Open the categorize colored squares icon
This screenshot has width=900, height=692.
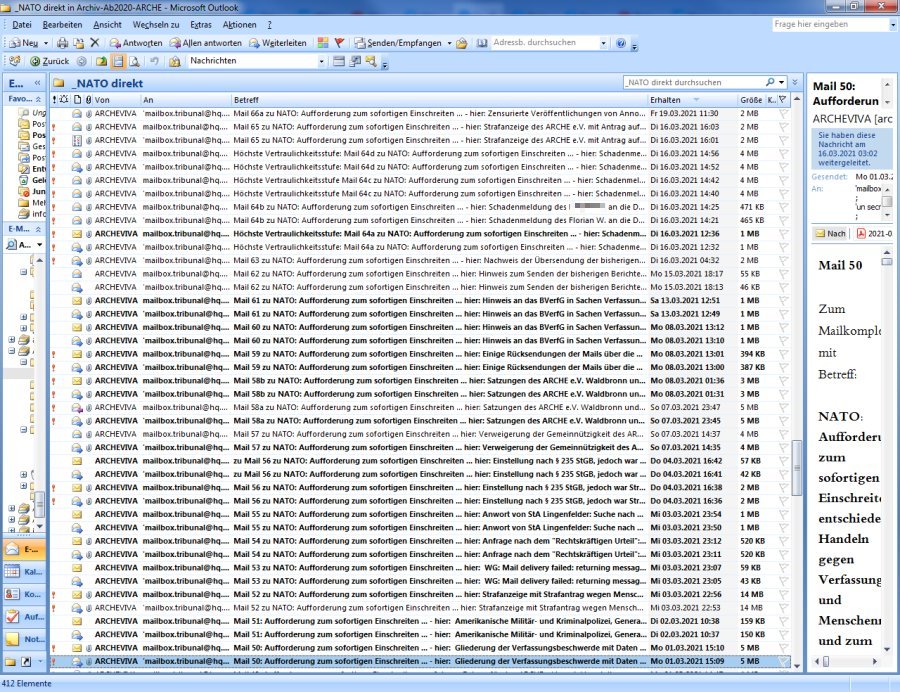(323, 43)
